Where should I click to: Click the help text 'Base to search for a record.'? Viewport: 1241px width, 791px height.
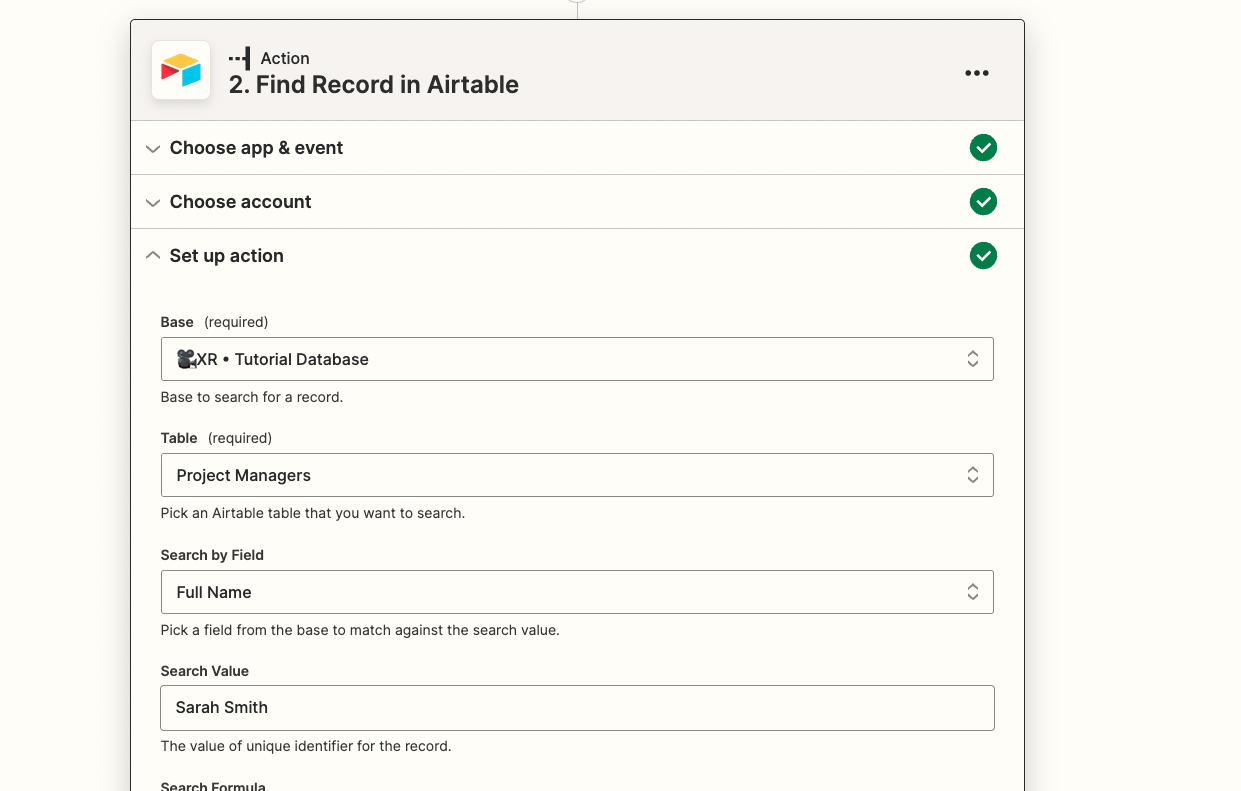252,397
